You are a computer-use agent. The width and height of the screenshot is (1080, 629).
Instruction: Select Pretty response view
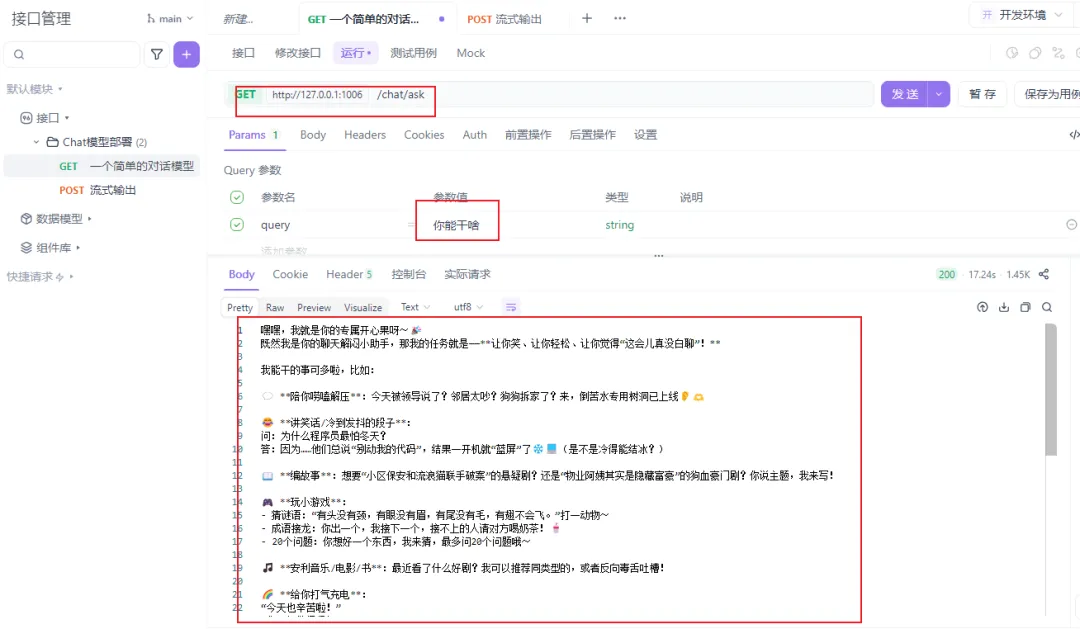(x=240, y=307)
